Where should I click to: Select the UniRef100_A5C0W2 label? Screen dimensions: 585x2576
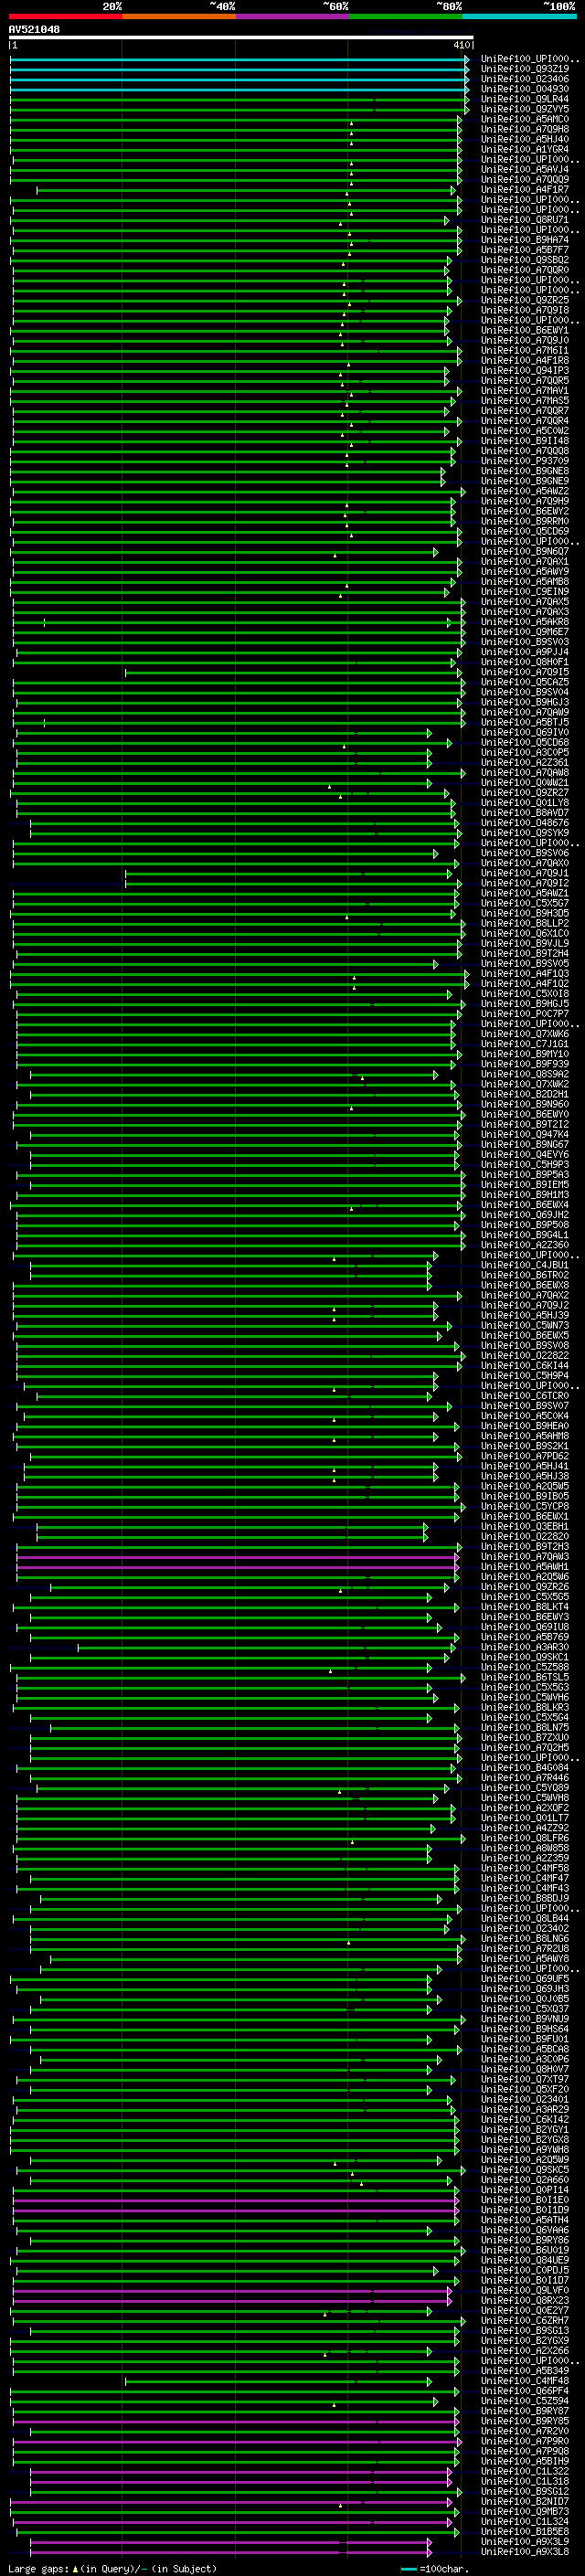(x=525, y=431)
